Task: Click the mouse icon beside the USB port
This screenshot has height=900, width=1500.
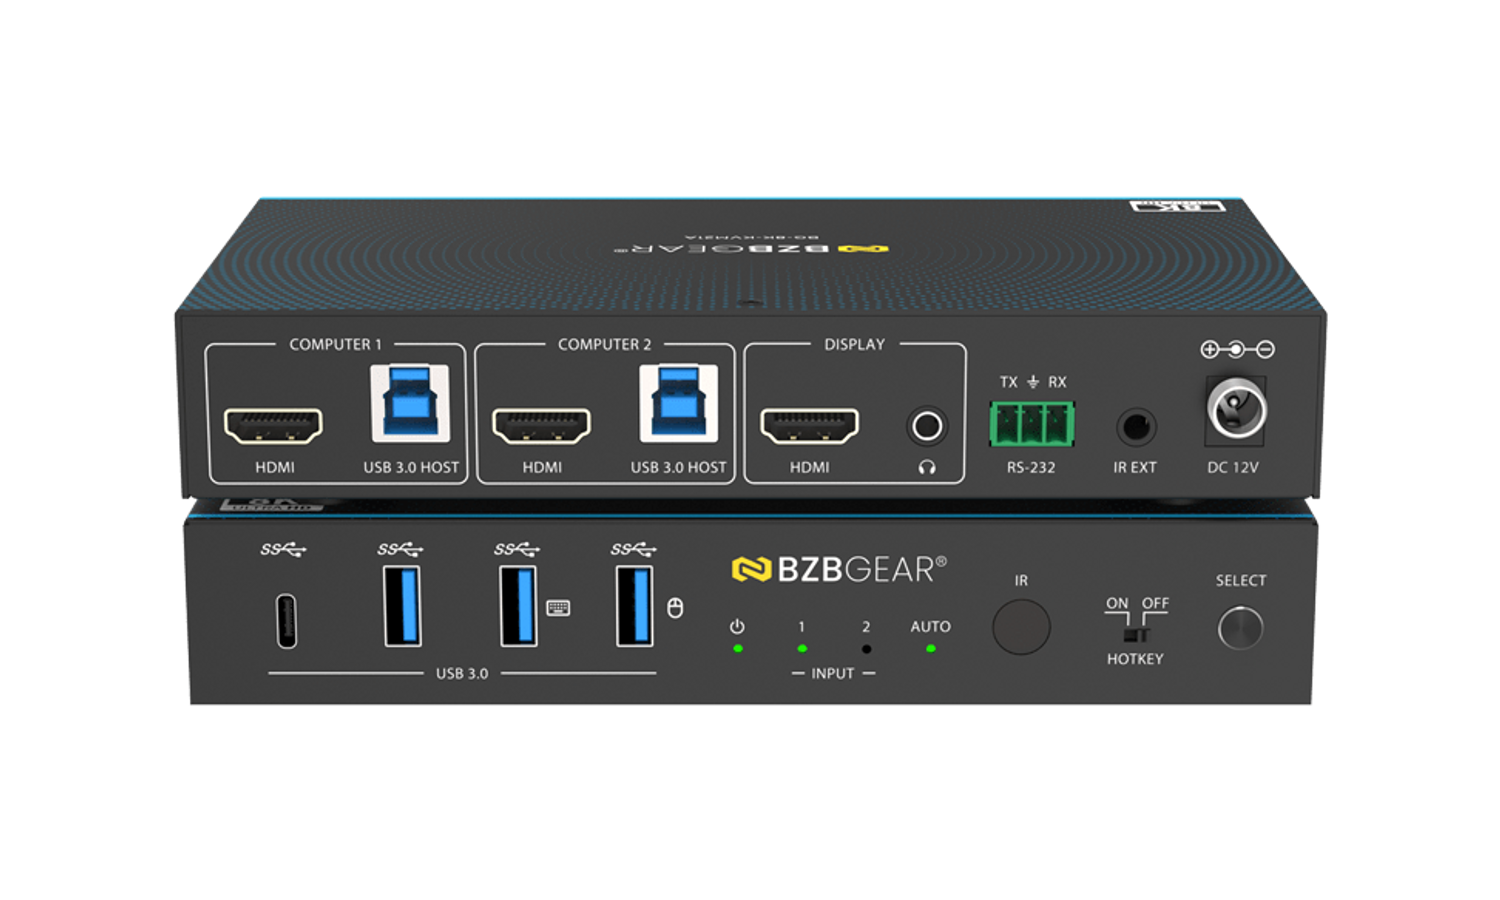Action: 675,608
